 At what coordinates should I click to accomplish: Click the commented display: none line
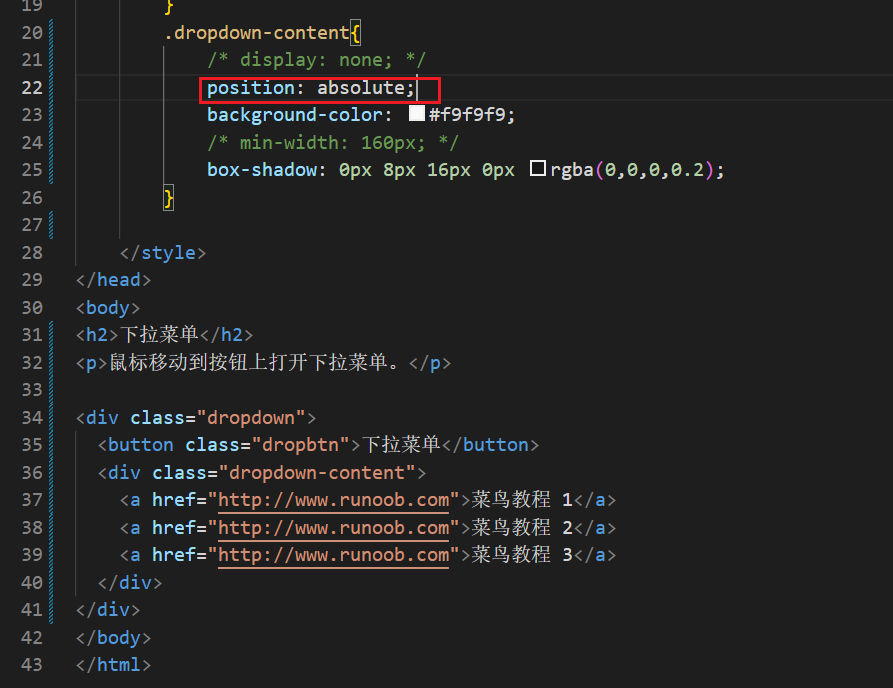click(x=316, y=60)
